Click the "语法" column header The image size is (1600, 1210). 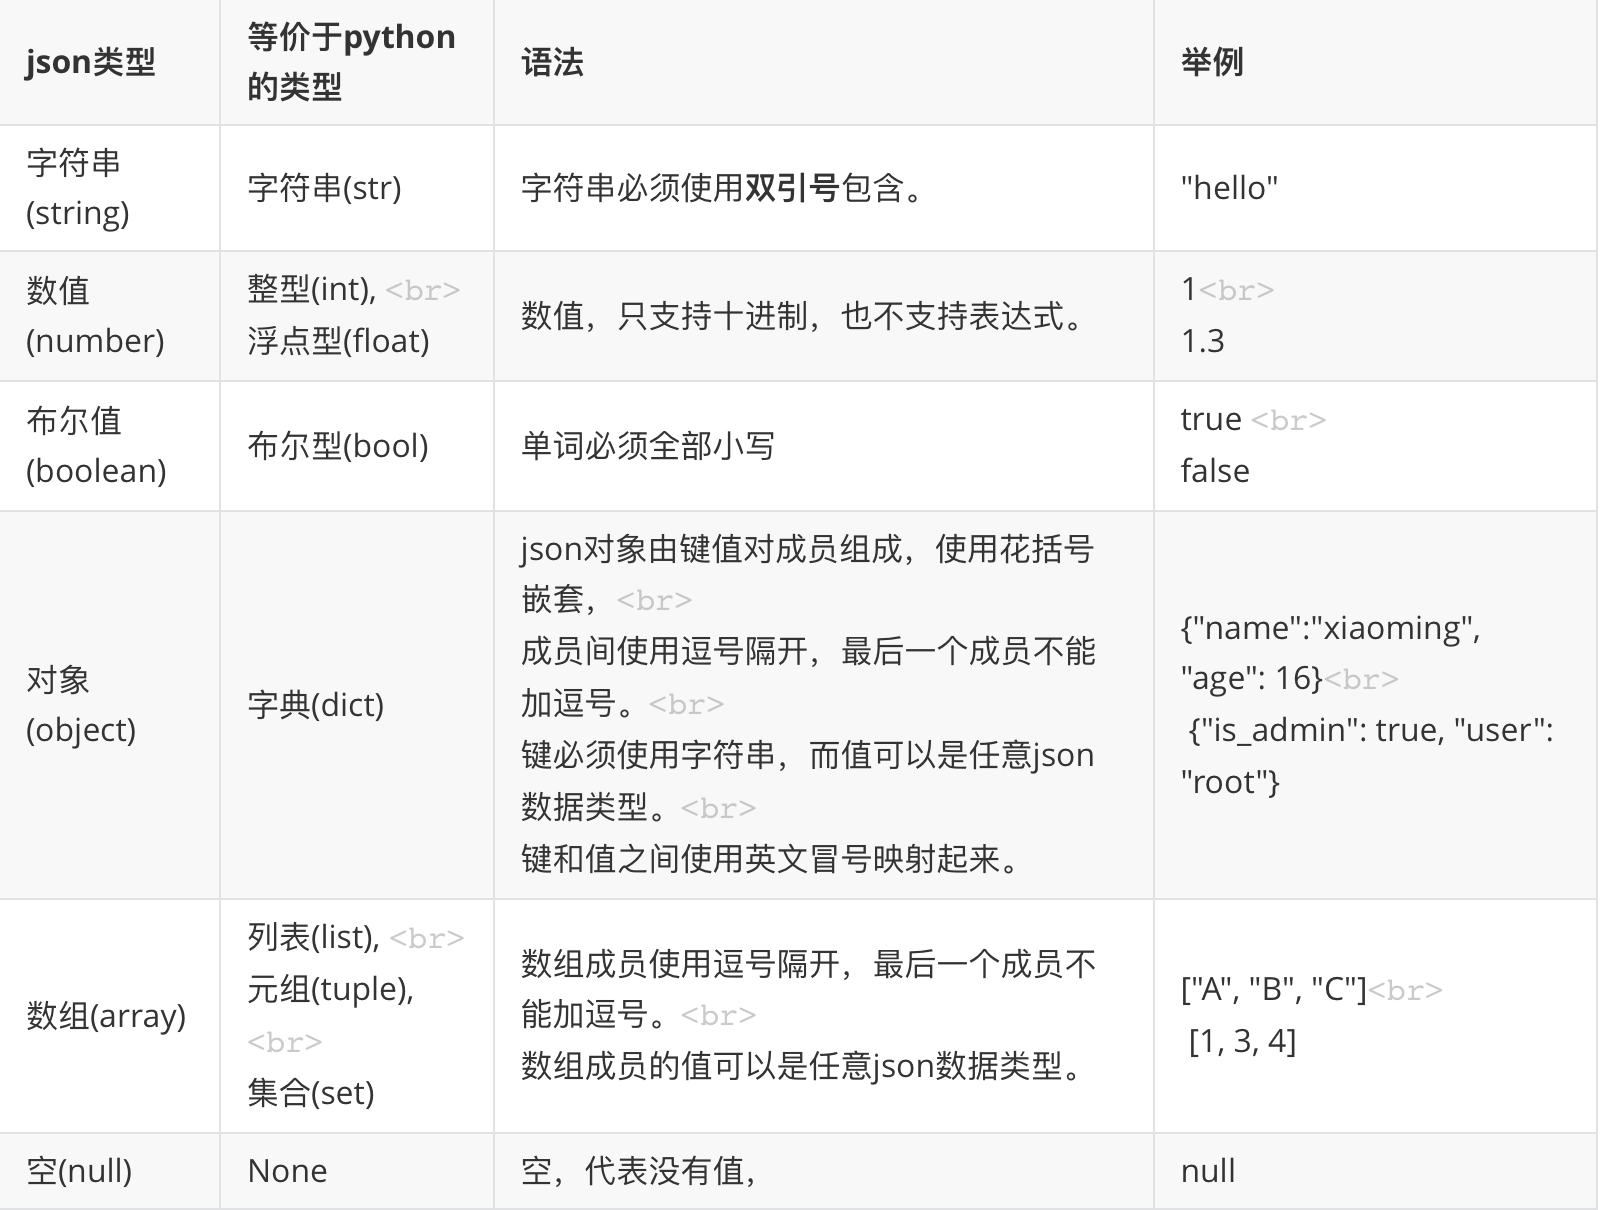[x=552, y=62]
